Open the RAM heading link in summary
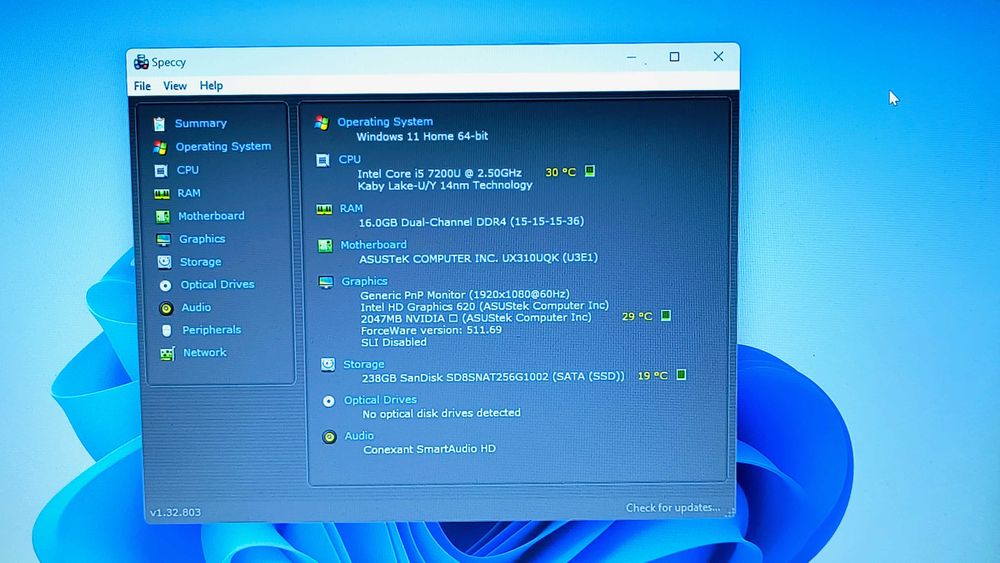Screen dimensions: 1000x563 [351, 208]
